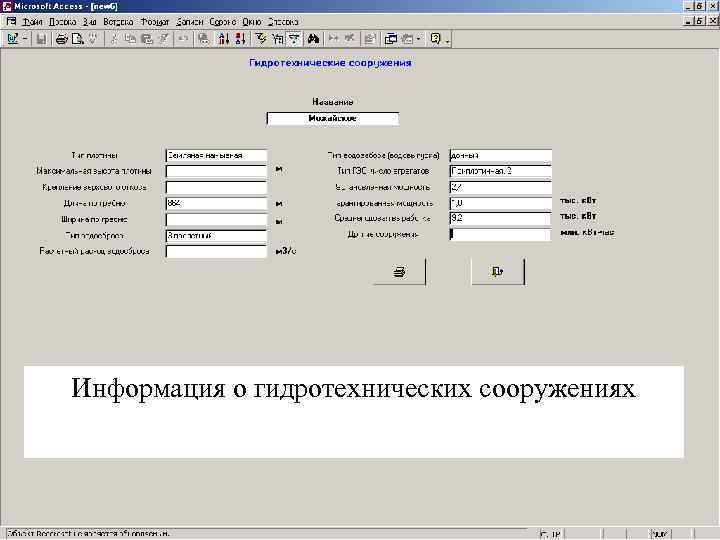Open the Вставка menu
Image resolution: width=720 pixels, height=540 pixels.
[118, 22]
